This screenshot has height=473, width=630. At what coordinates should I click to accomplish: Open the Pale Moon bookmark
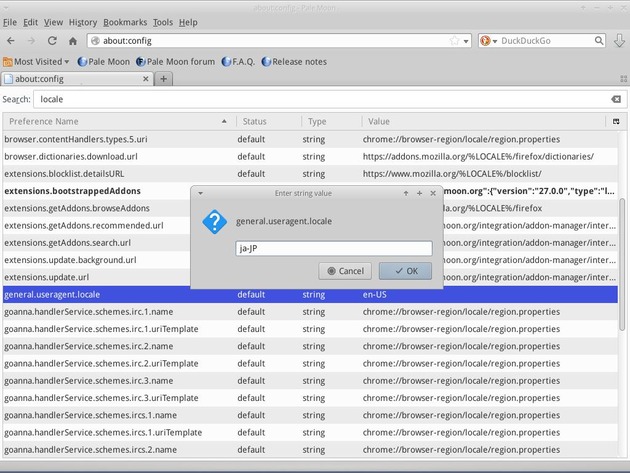tap(104, 61)
